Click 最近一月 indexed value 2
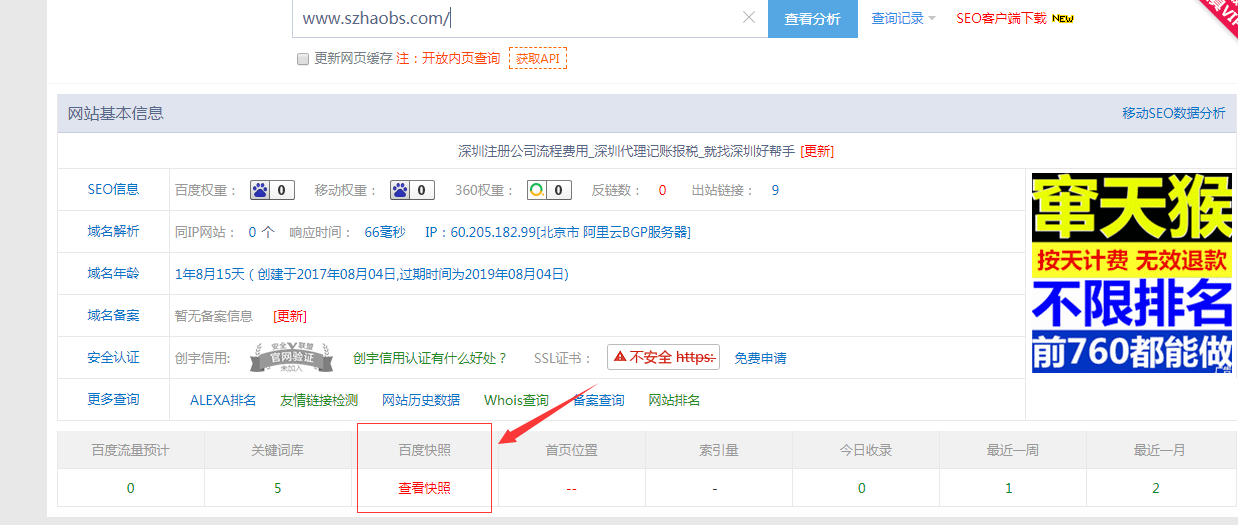Screen dimensions: 1238x525 [1156, 488]
